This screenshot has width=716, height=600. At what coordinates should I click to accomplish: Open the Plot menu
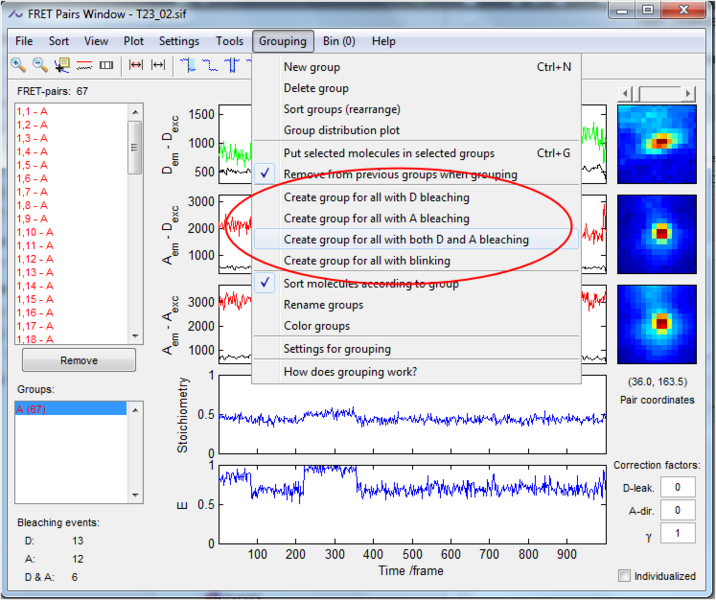point(133,41)
